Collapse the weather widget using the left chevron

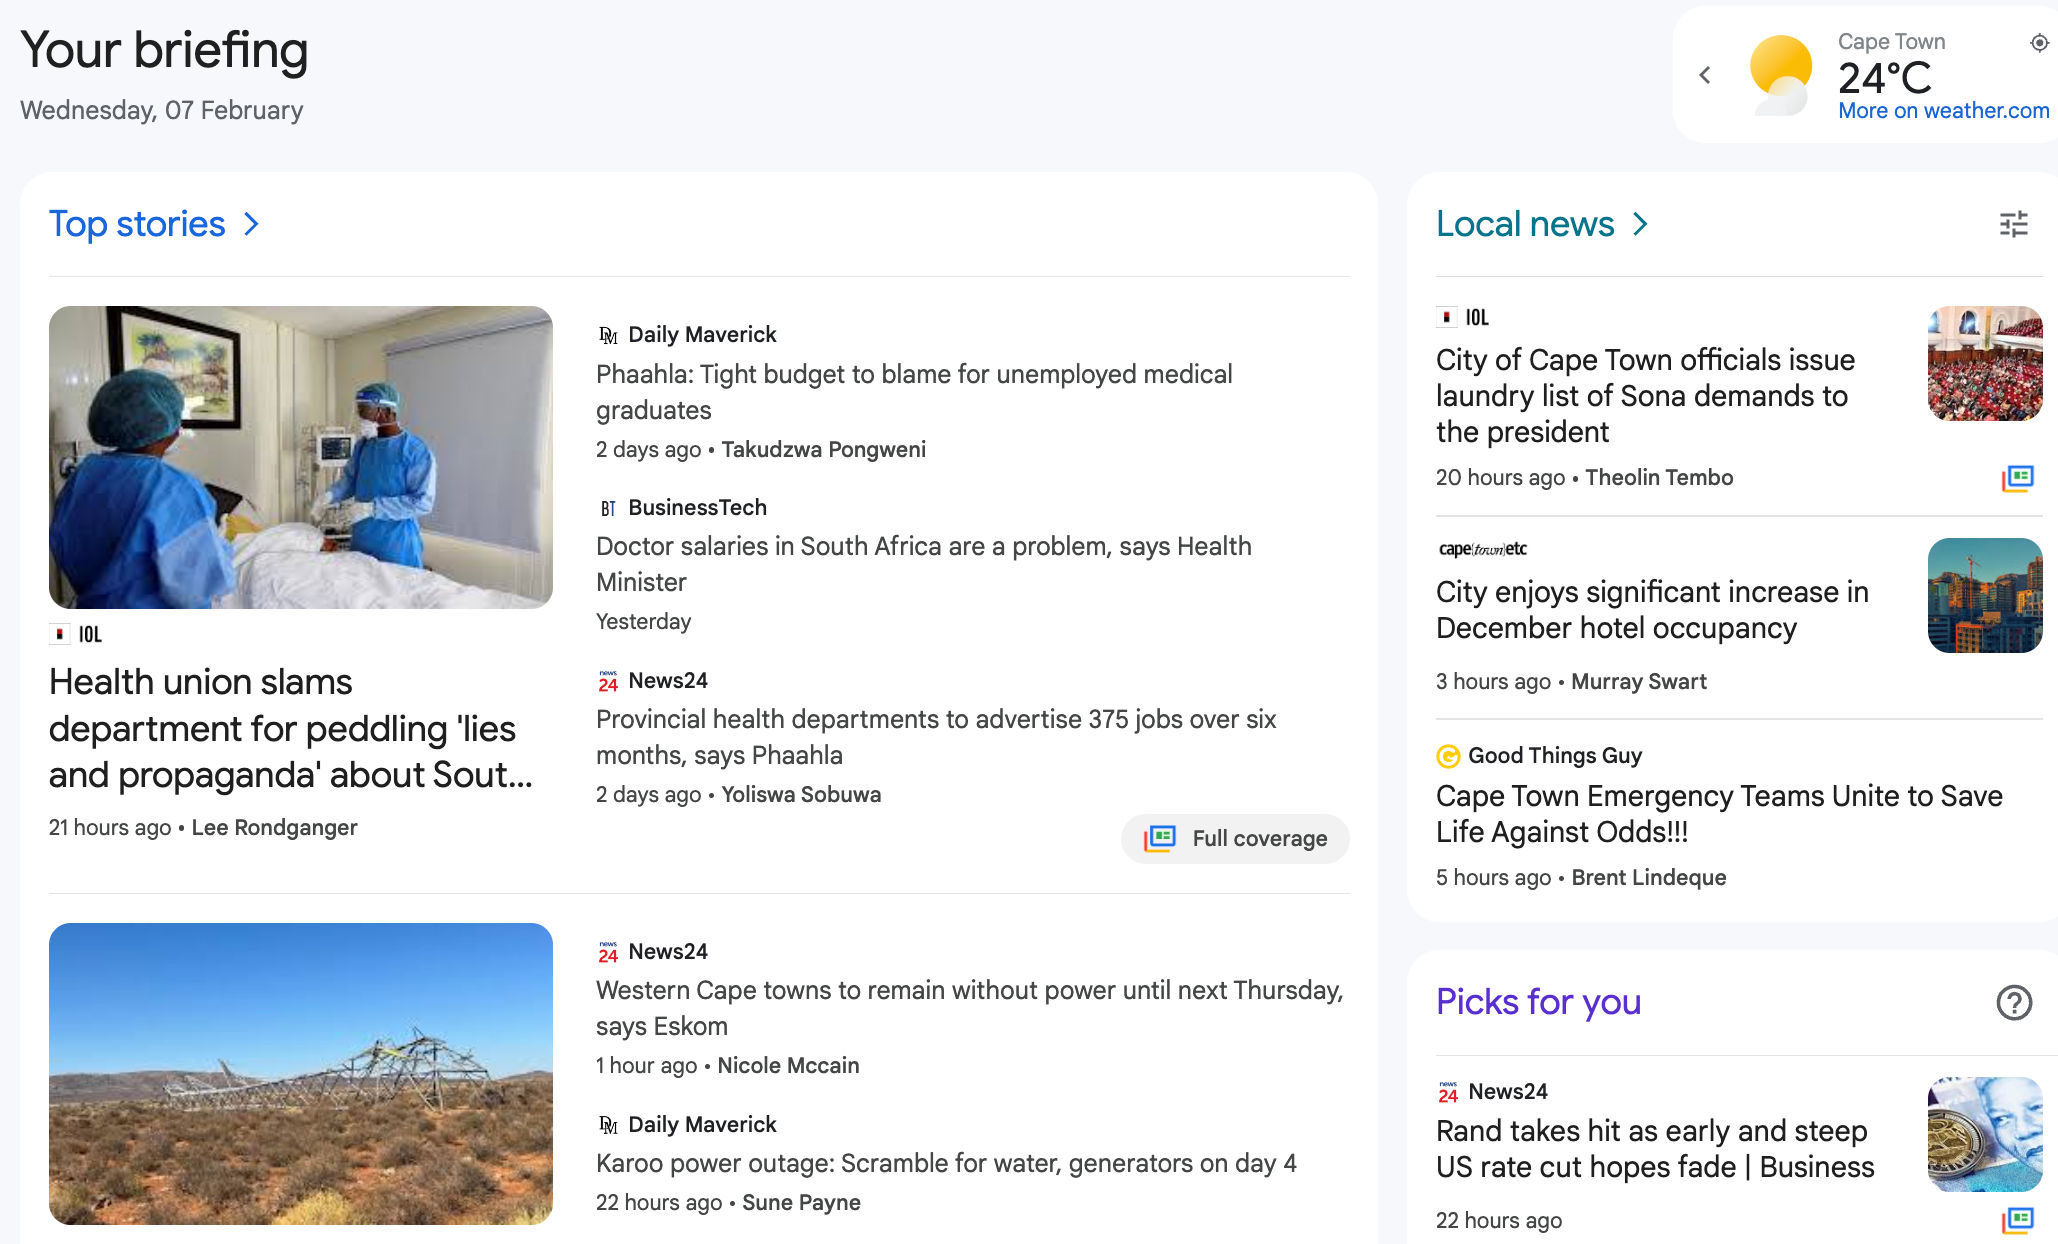[1704, 75]
